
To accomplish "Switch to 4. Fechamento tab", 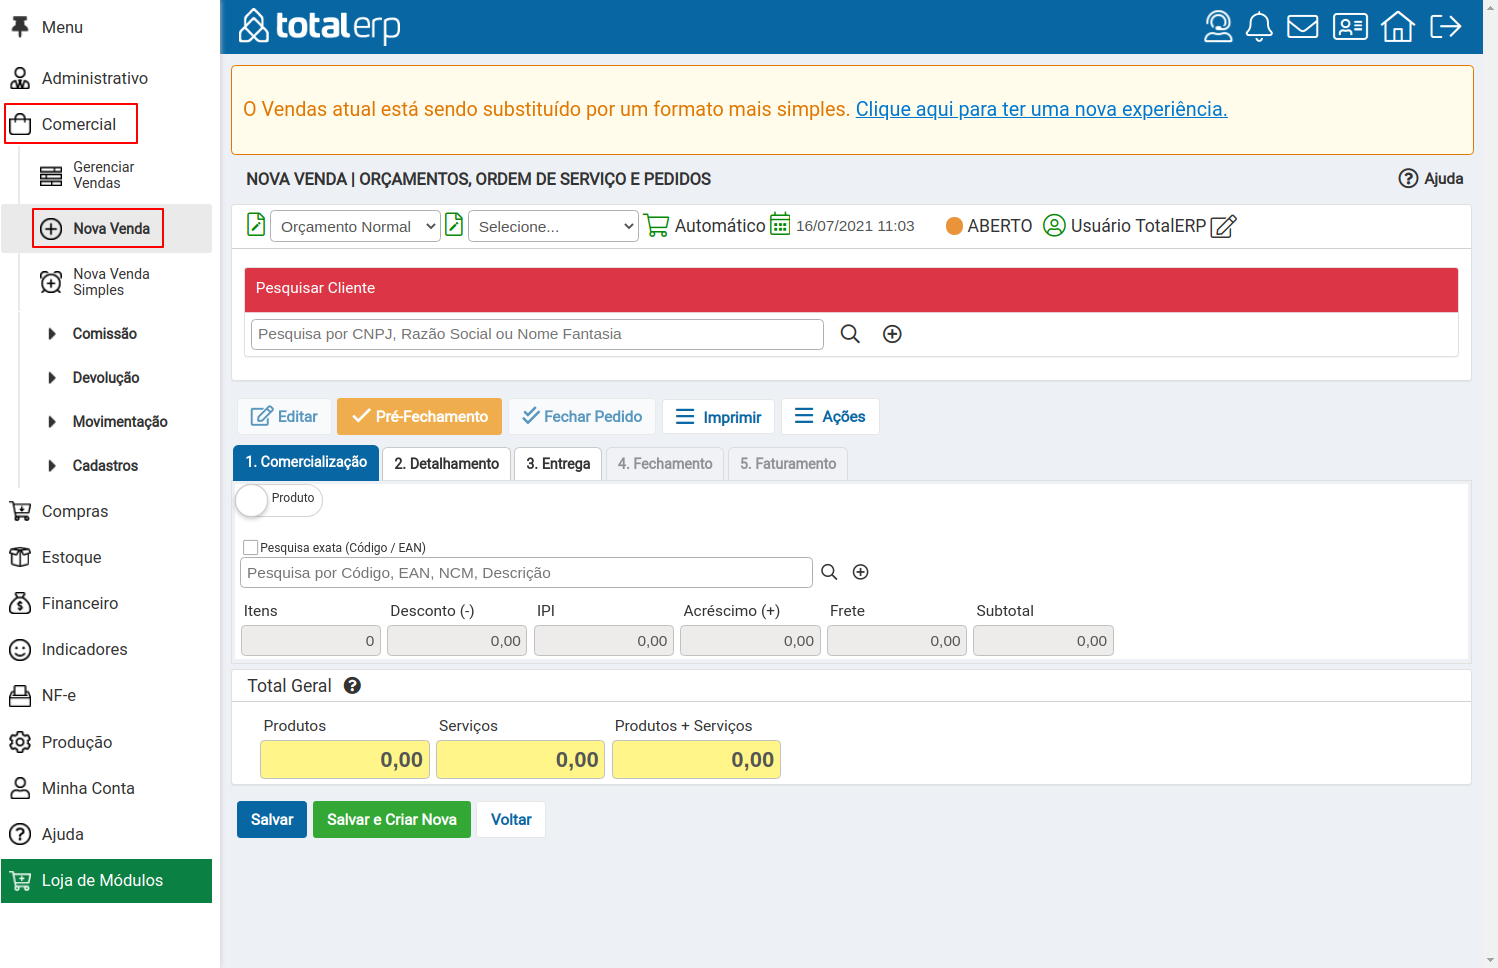I will pos(665,463).
